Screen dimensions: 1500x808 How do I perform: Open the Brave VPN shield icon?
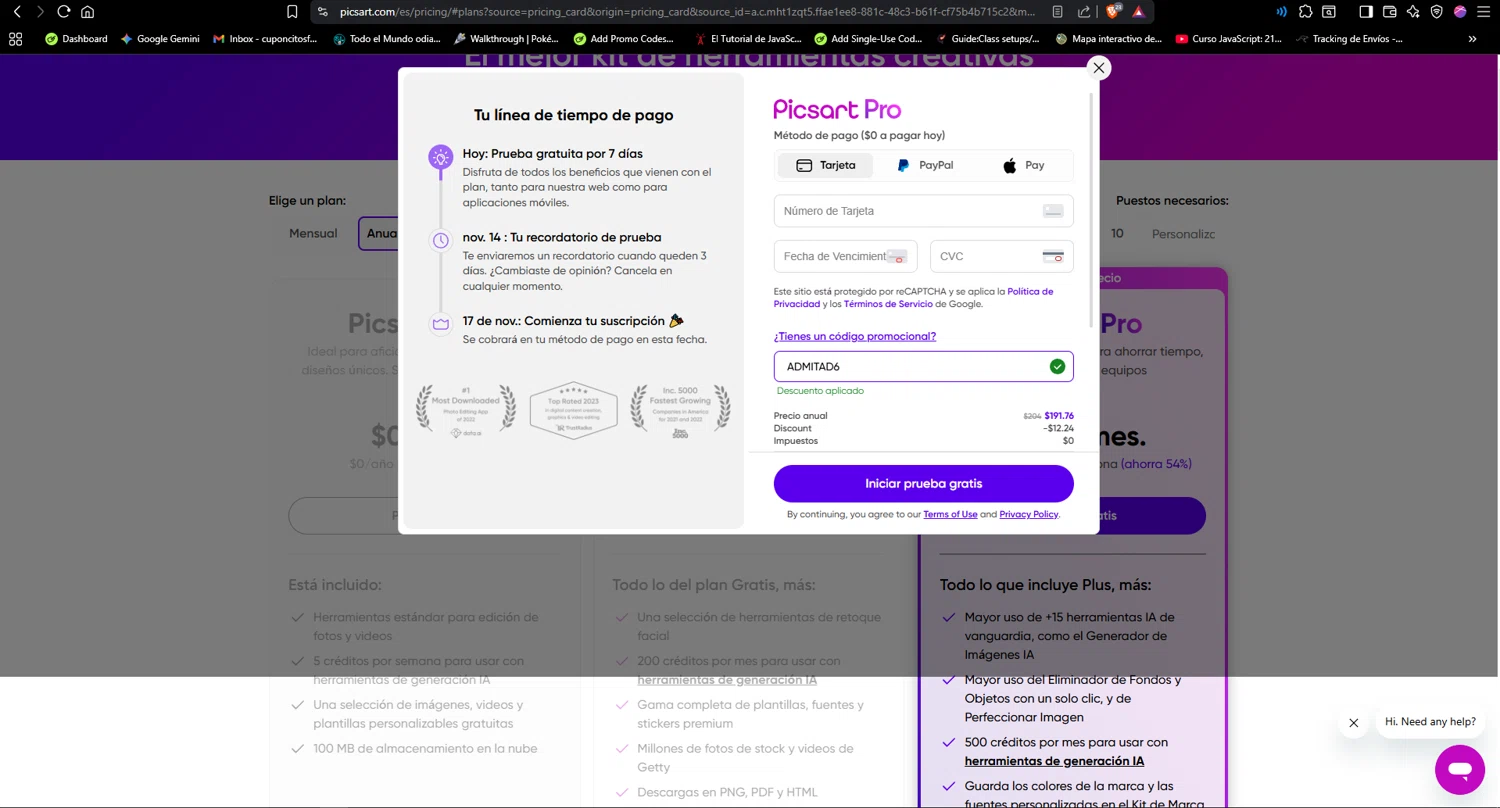[x=1437, y=12]
